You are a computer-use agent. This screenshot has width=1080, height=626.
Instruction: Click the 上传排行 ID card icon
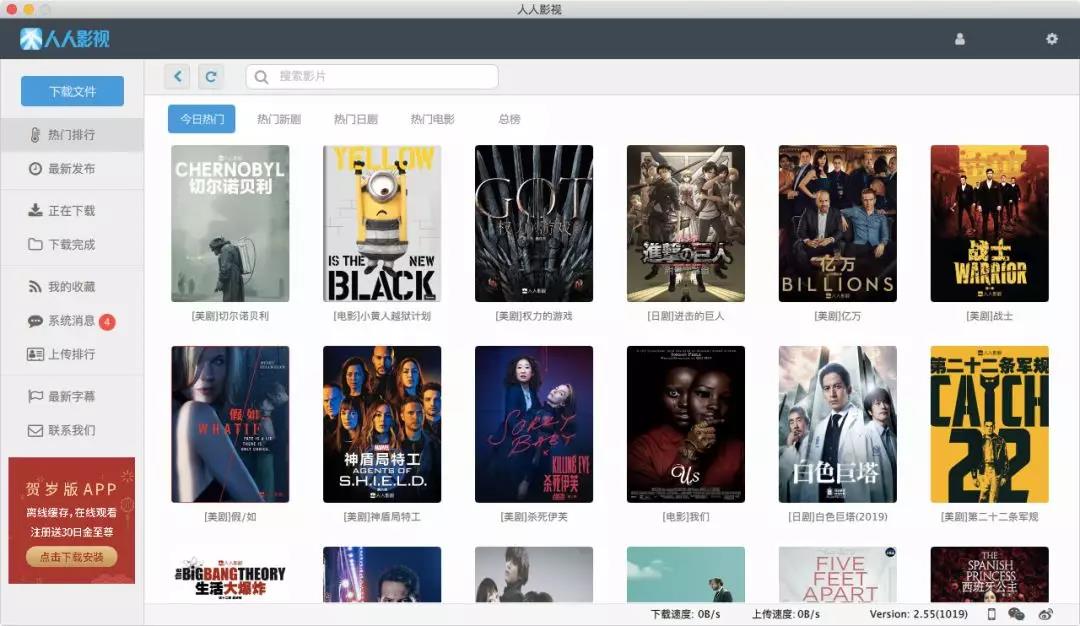35,354
